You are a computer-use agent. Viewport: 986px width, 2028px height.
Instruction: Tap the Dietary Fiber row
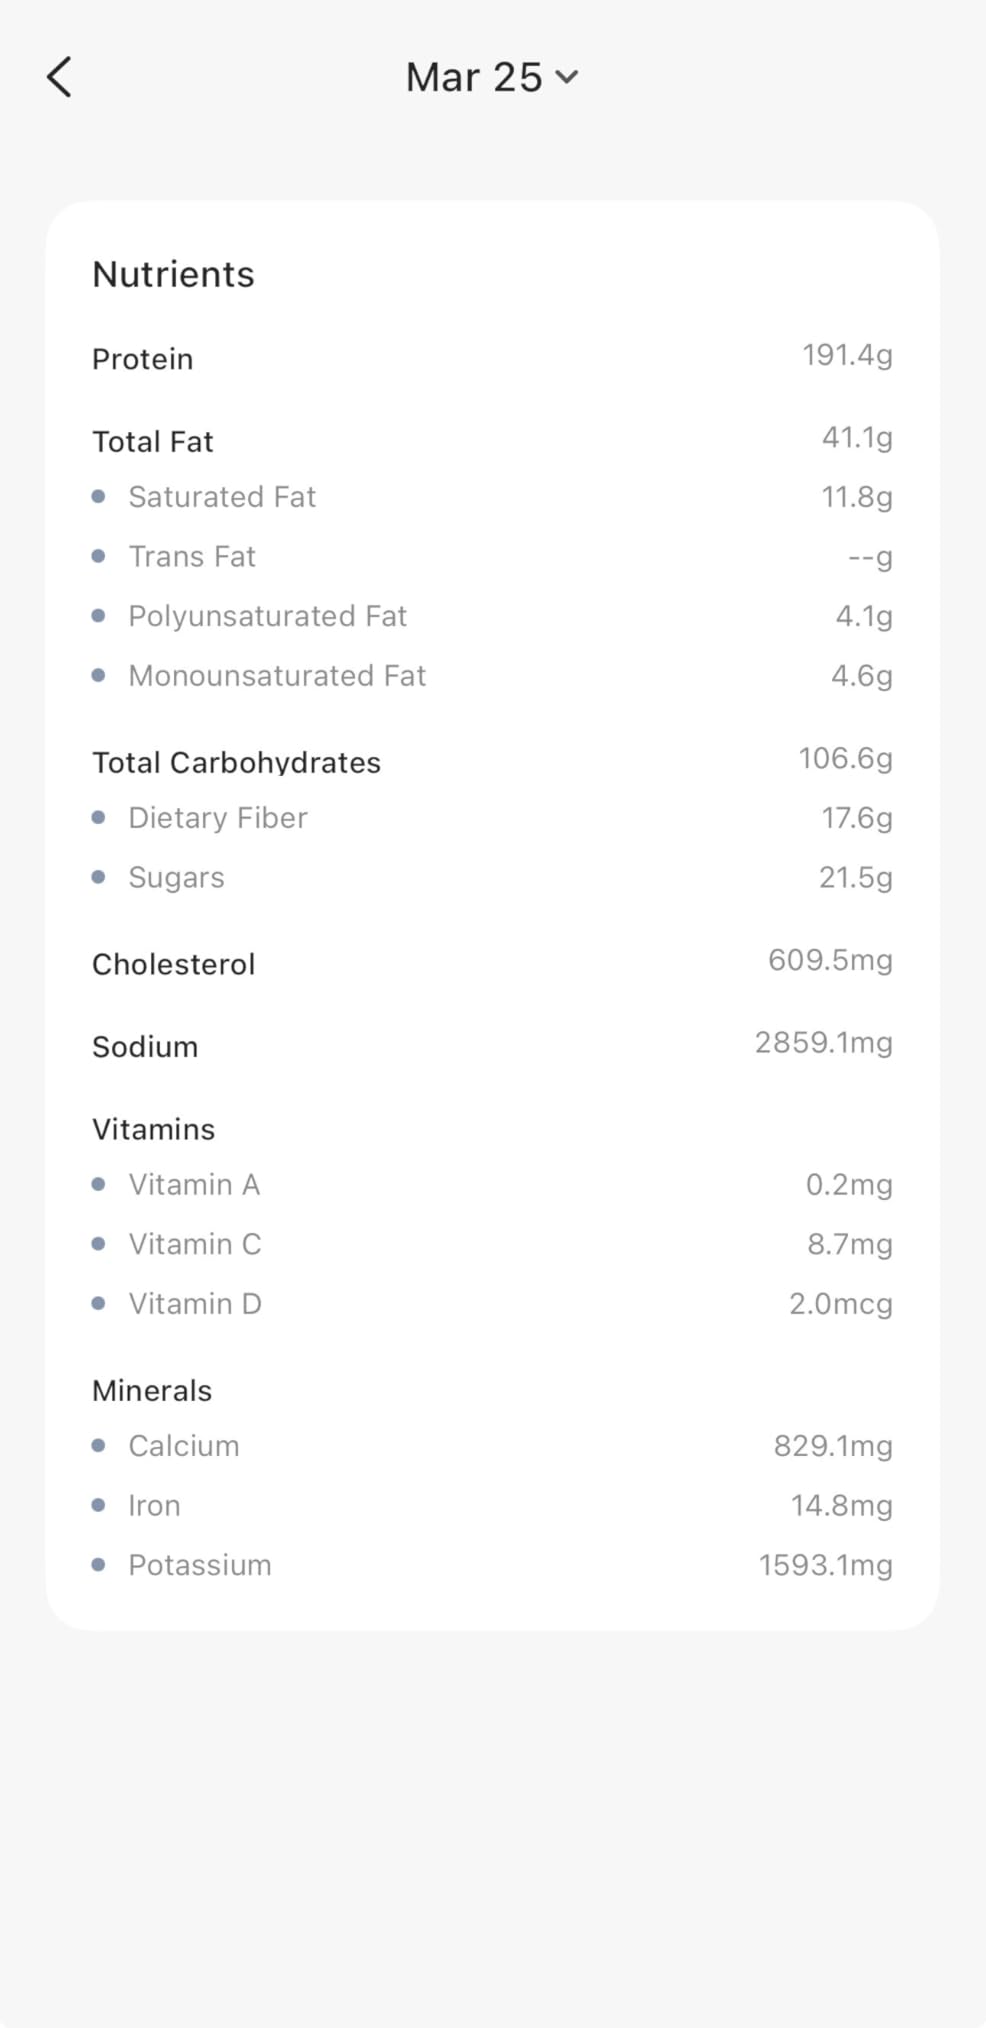click(x=217, y=818)
